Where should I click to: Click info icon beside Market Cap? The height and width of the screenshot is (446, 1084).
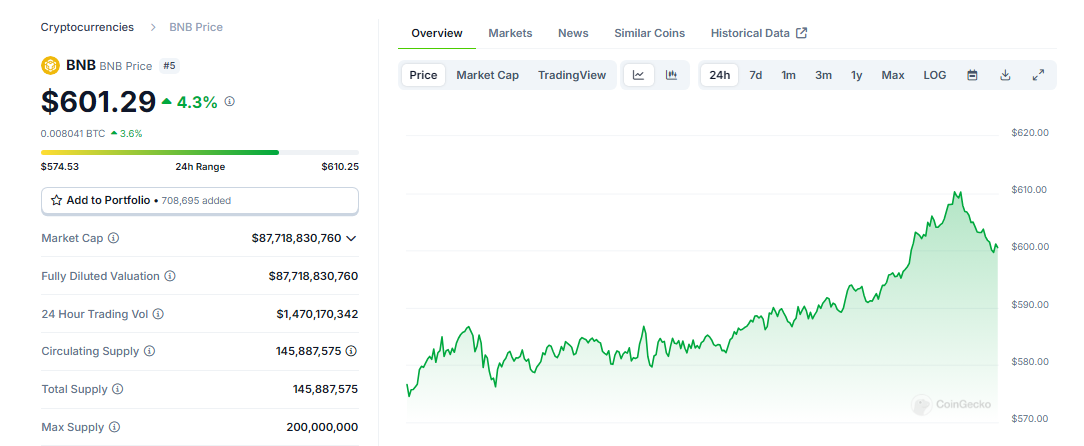[x=113, y=238]
